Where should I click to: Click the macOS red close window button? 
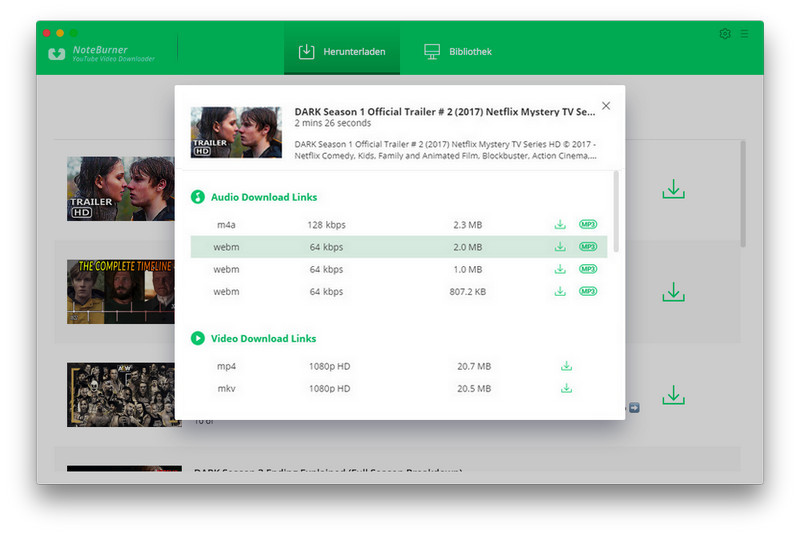pyautogui.click(x=46, y=33)
